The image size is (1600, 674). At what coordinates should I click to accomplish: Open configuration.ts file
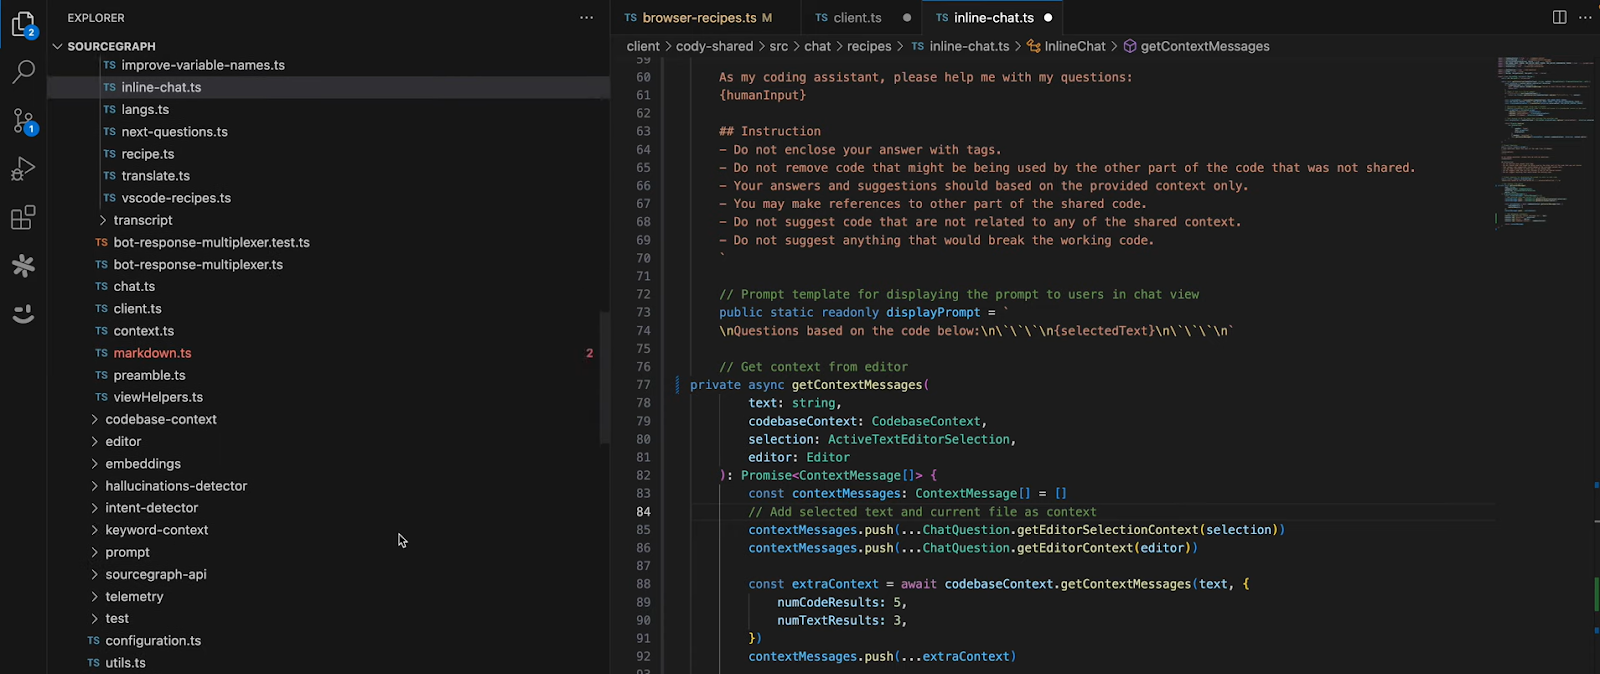click(x=328, y=641)
